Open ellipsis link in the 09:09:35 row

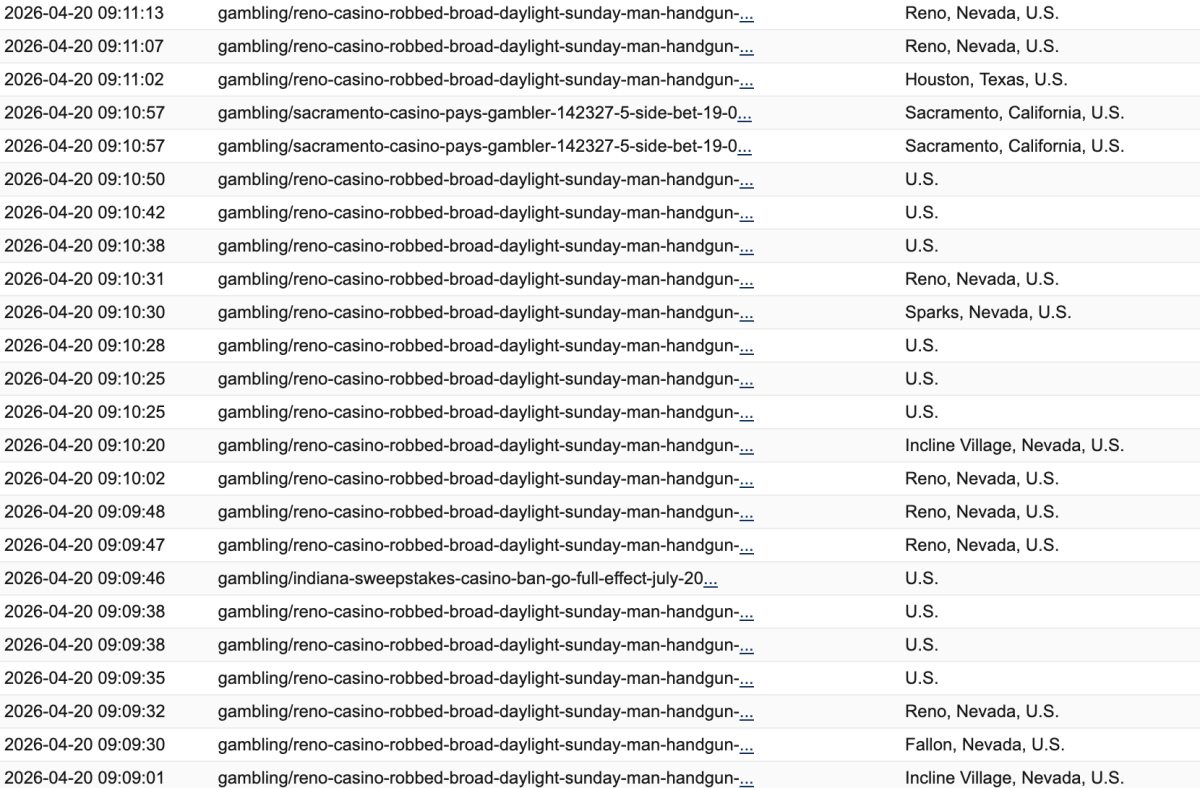pos(746,678)
